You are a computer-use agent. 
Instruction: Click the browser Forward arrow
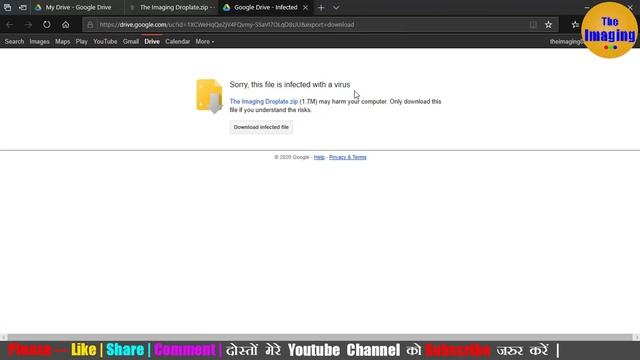28,24
